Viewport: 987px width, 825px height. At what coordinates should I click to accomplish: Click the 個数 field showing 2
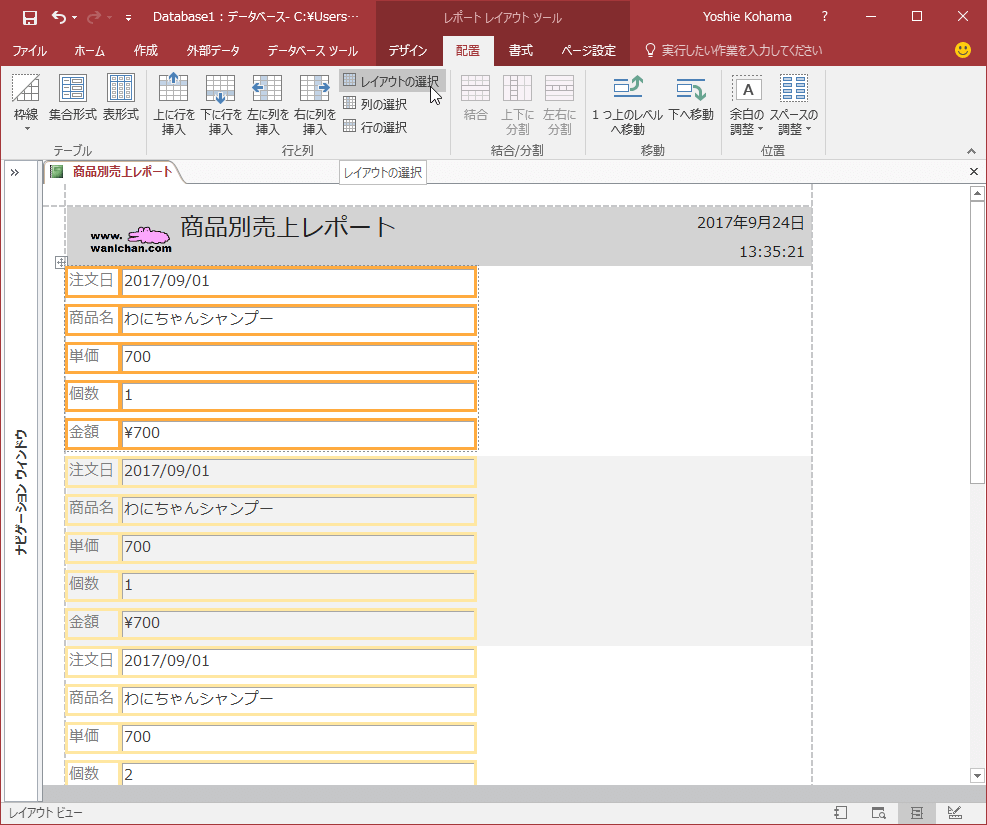tap(298, 775)
